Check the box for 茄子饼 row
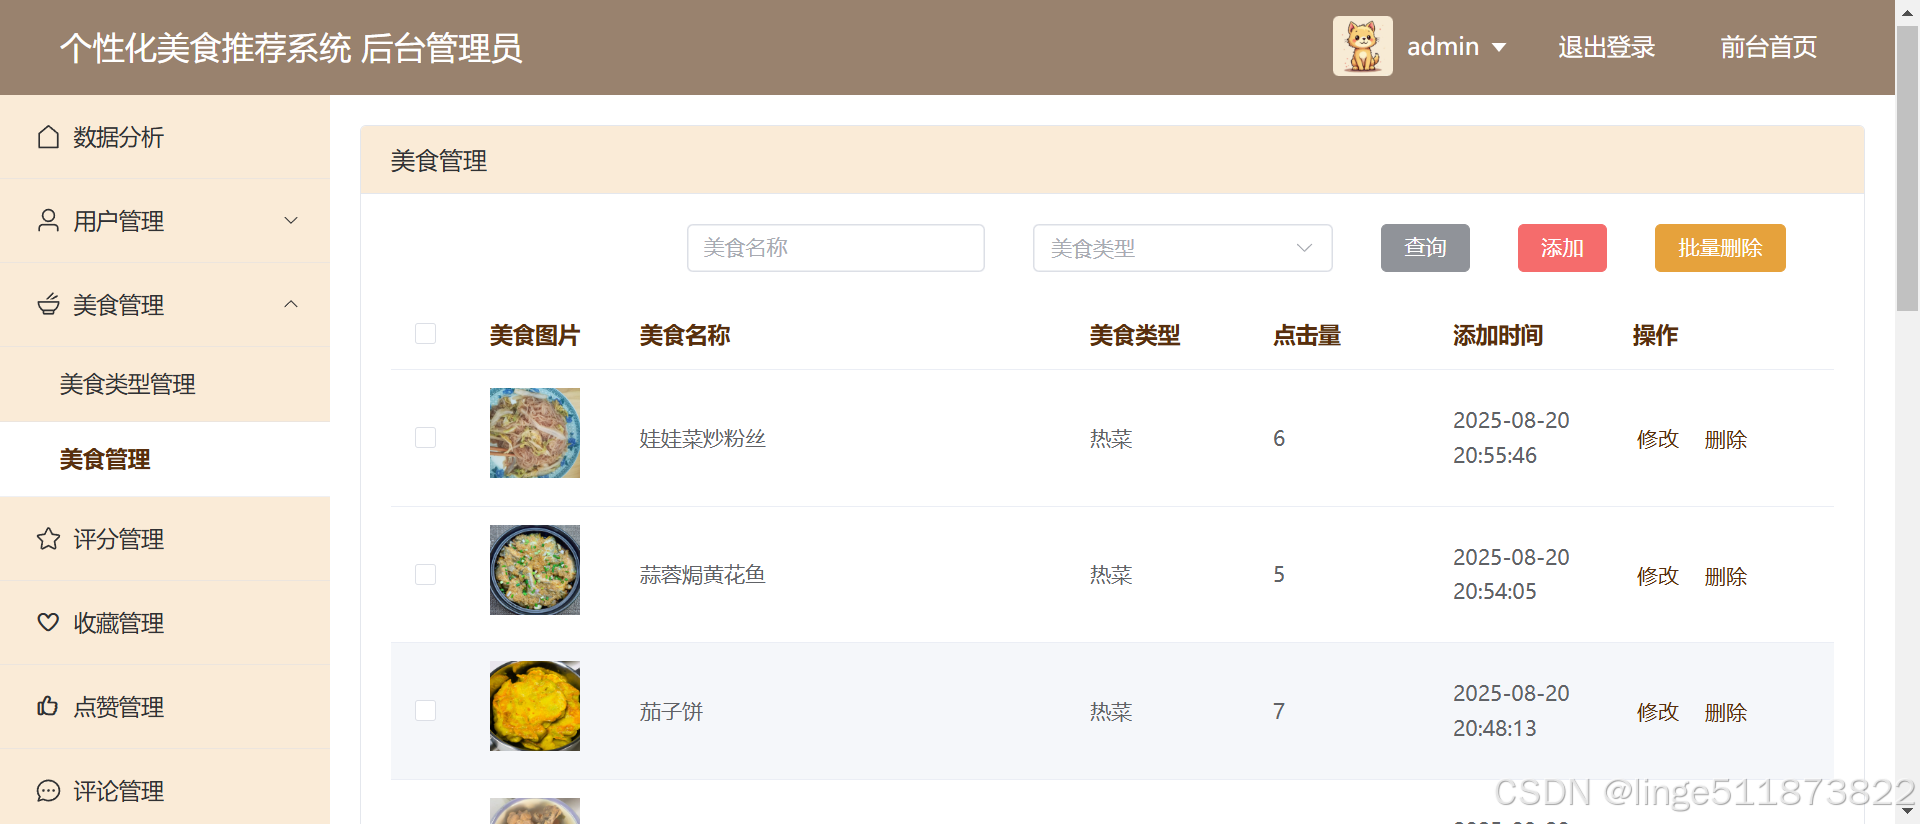 coord(425,711)
